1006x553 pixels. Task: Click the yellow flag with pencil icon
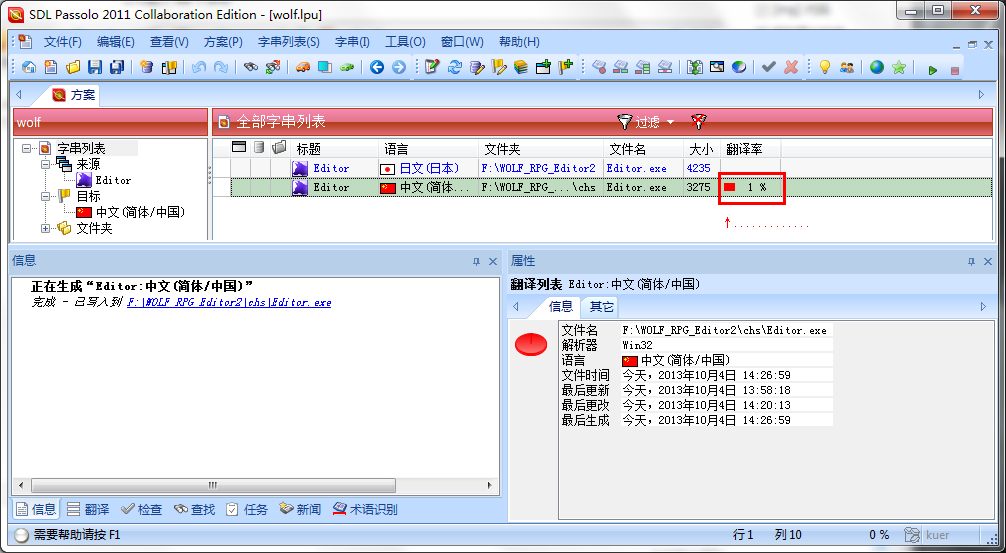pyautogui.click(x=499, y=67)
